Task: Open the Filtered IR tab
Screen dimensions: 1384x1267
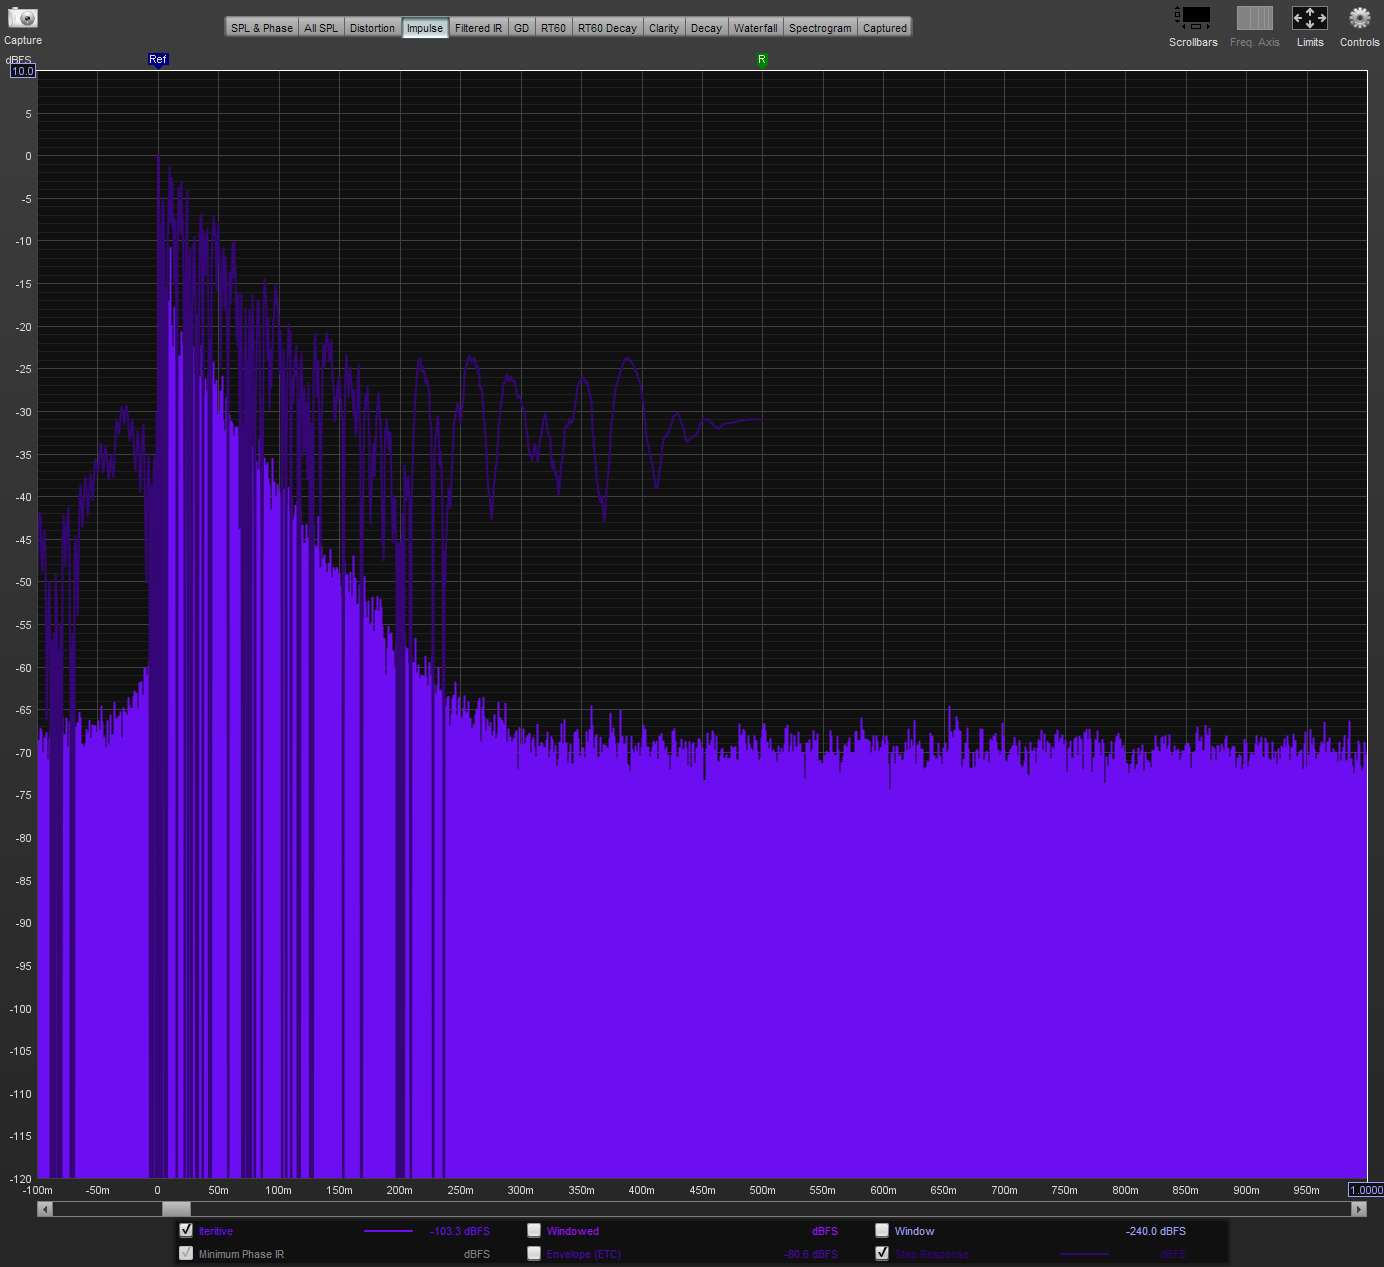Action: [x=478, y=28]
